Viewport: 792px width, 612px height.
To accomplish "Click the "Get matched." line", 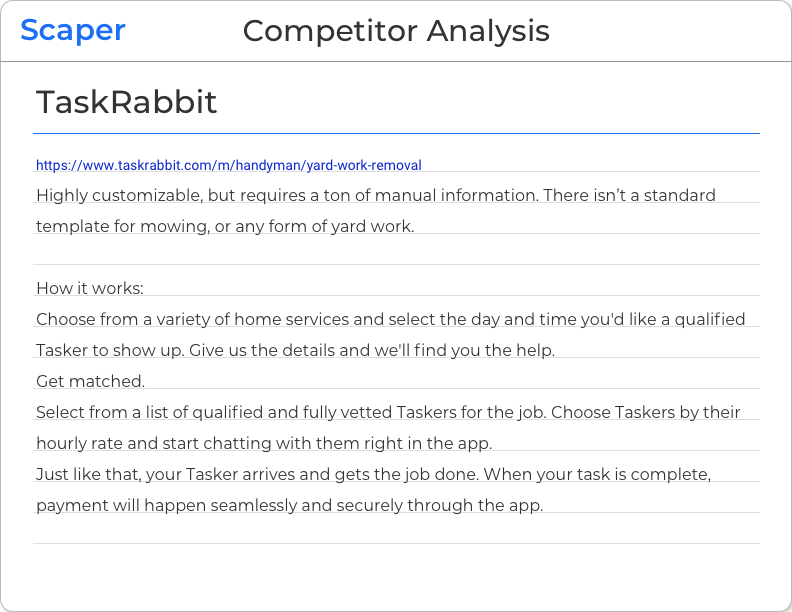I will (90, 381).
